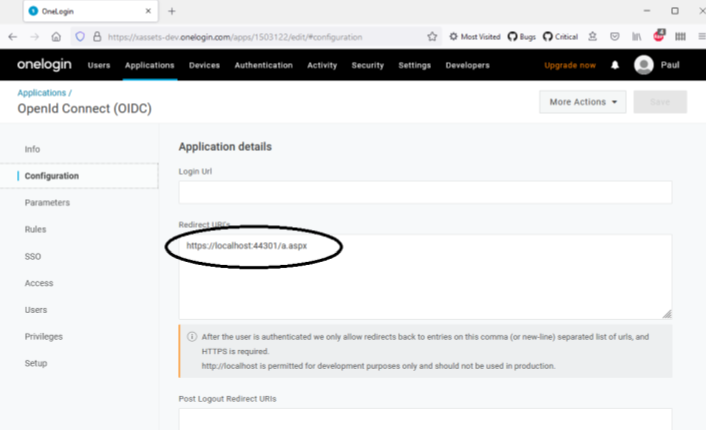706x430 pixels.
Task: Click the address bar URL
Action: click(235, 37)
